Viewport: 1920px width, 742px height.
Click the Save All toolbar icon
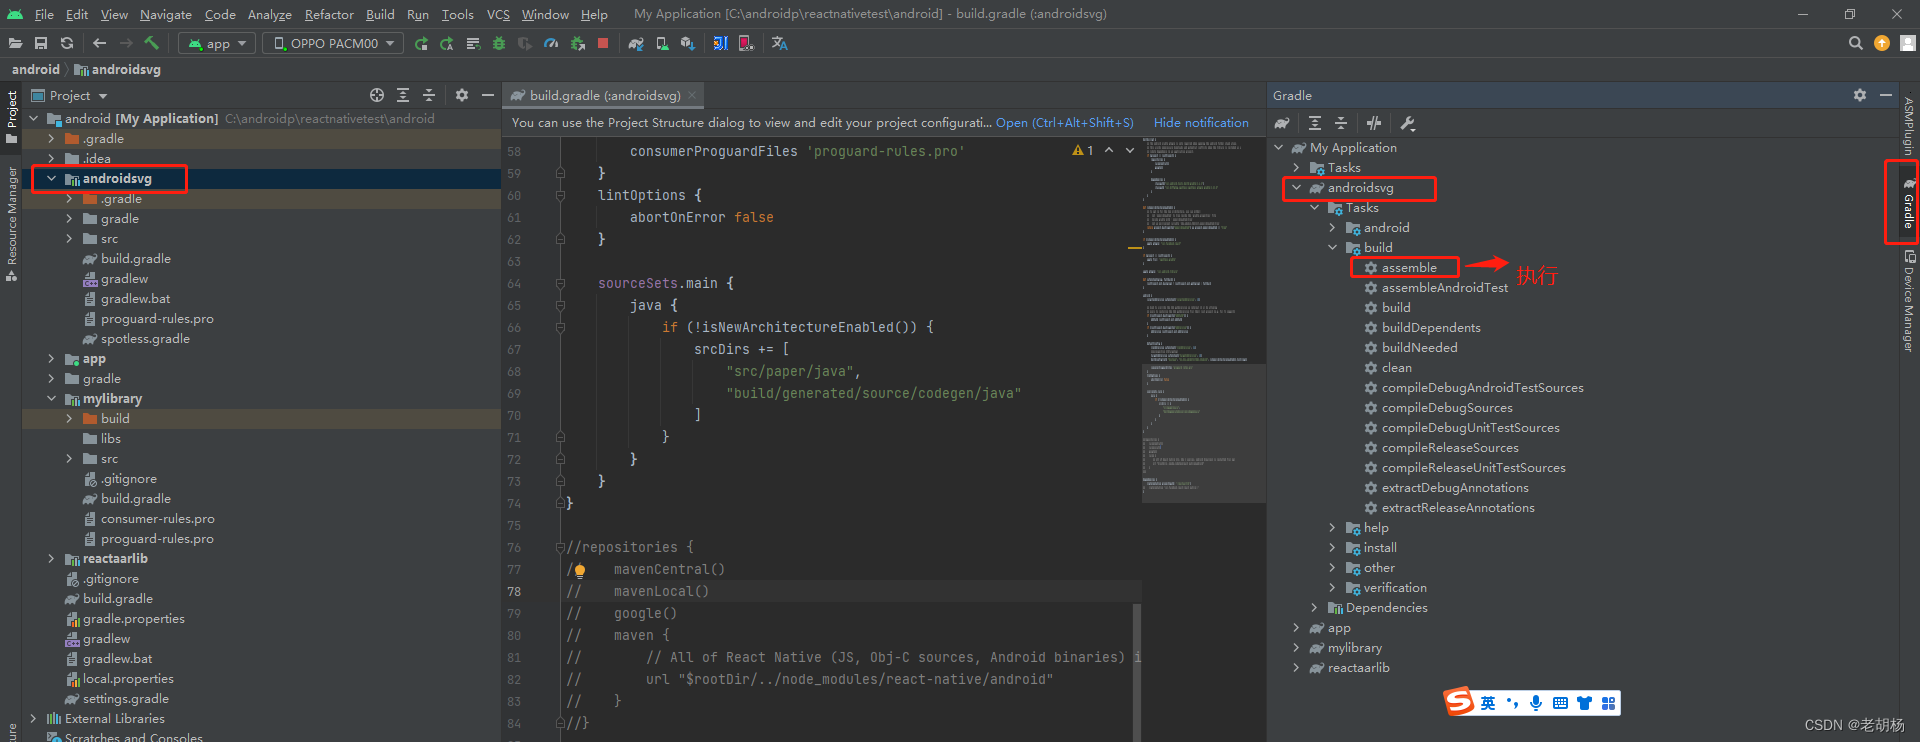pyautogui.click(x=41, y=43)
